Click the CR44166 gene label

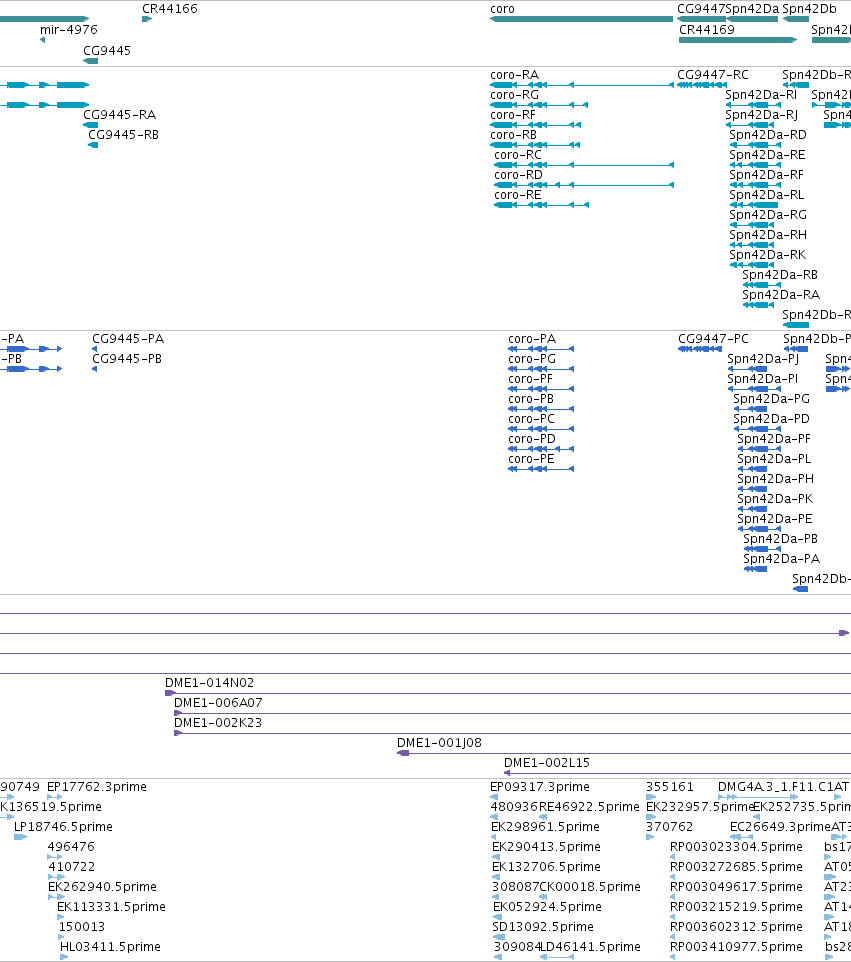pyautogui.click(x=169, y=9)
